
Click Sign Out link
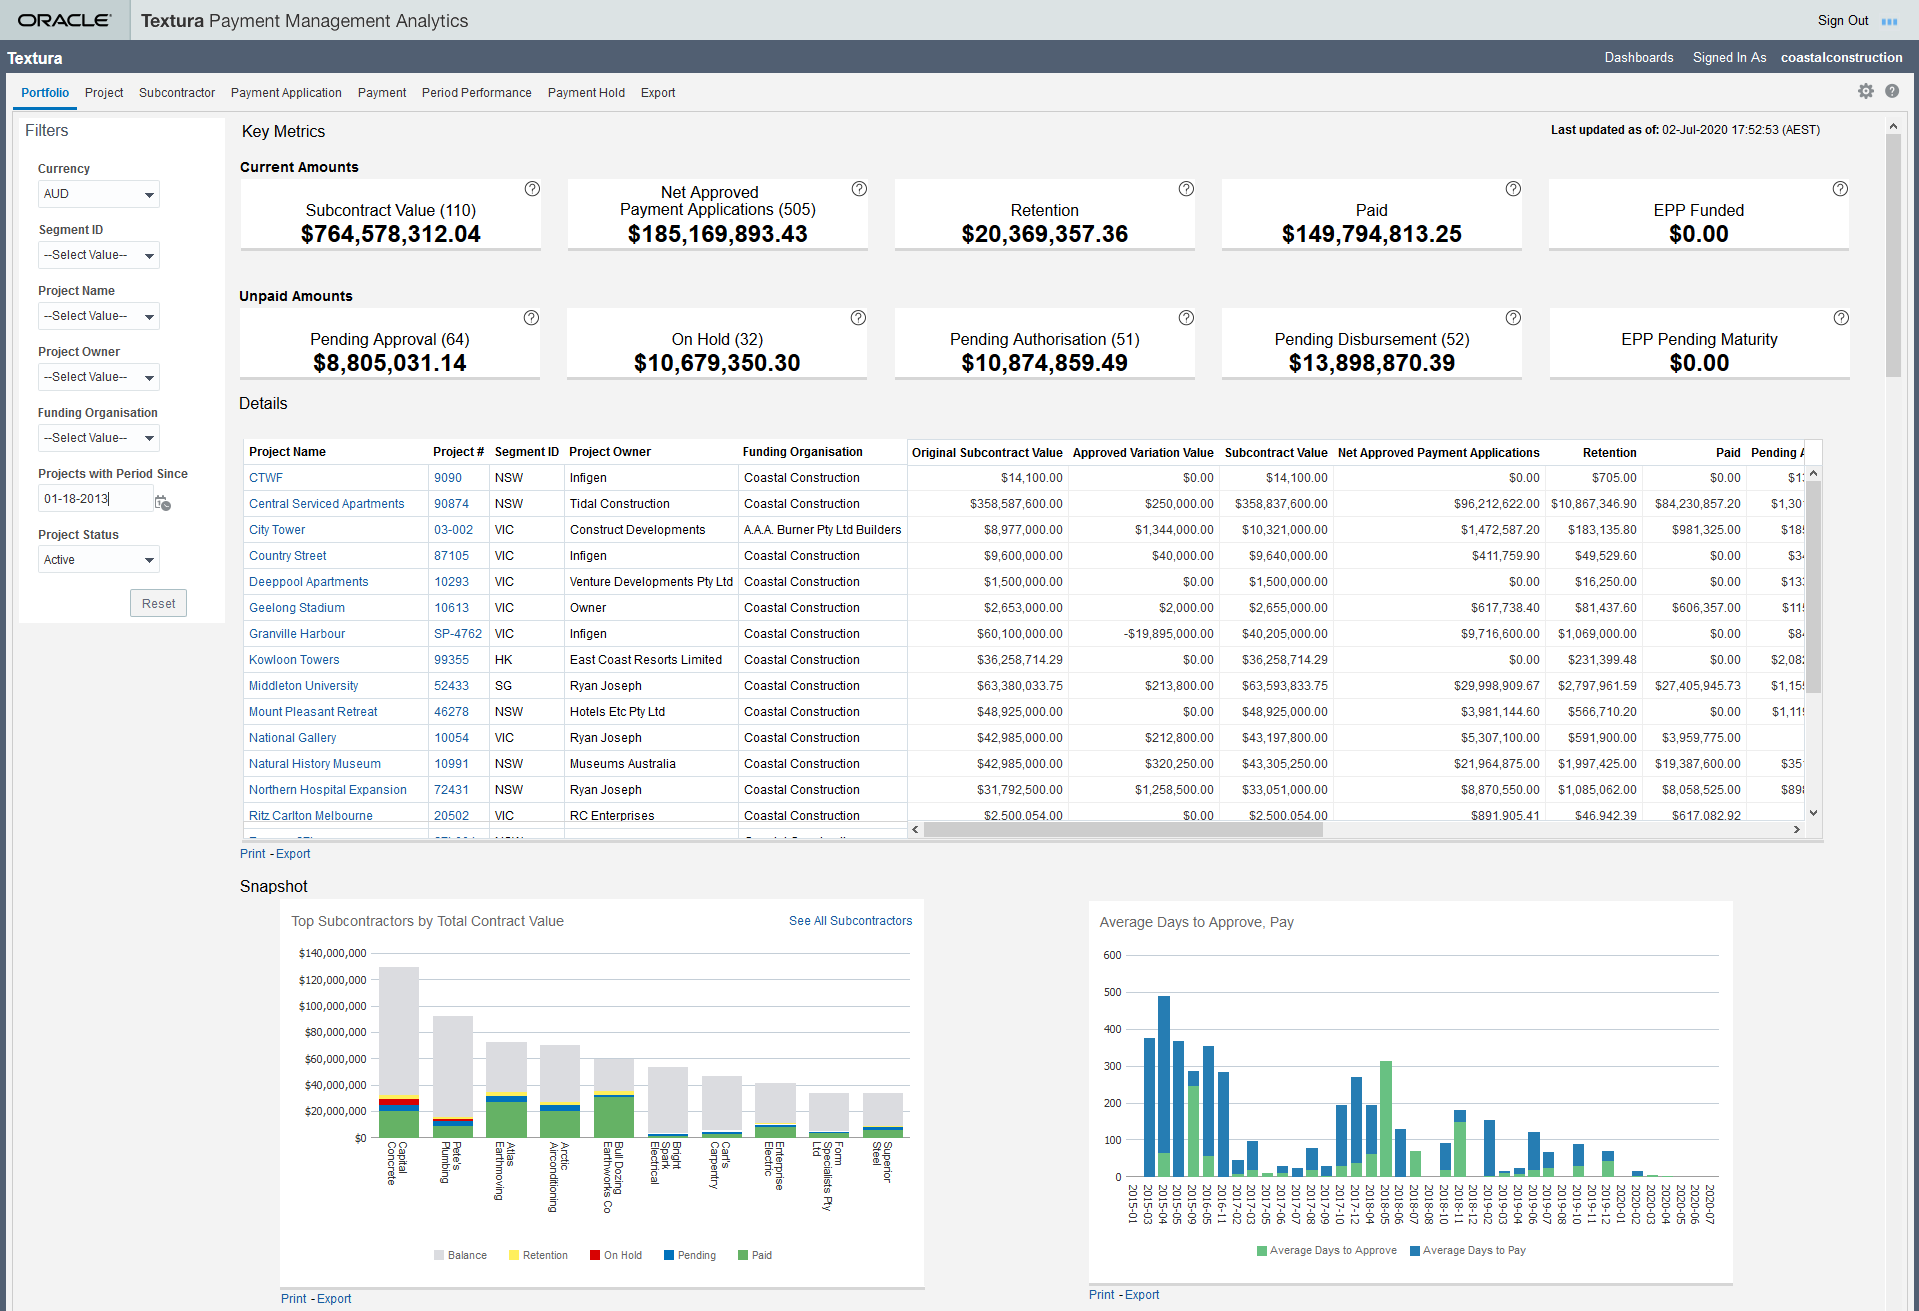click(x=1843, y=20)
